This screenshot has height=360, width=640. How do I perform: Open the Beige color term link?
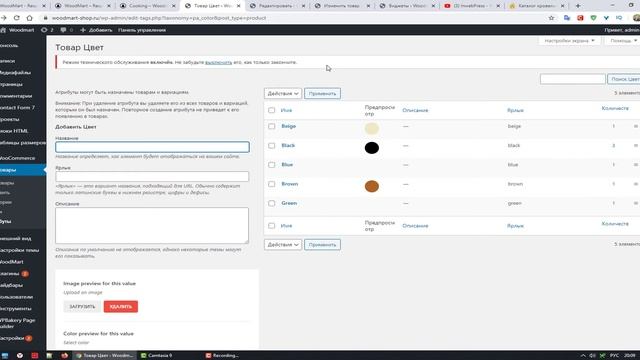pos(289,126)
